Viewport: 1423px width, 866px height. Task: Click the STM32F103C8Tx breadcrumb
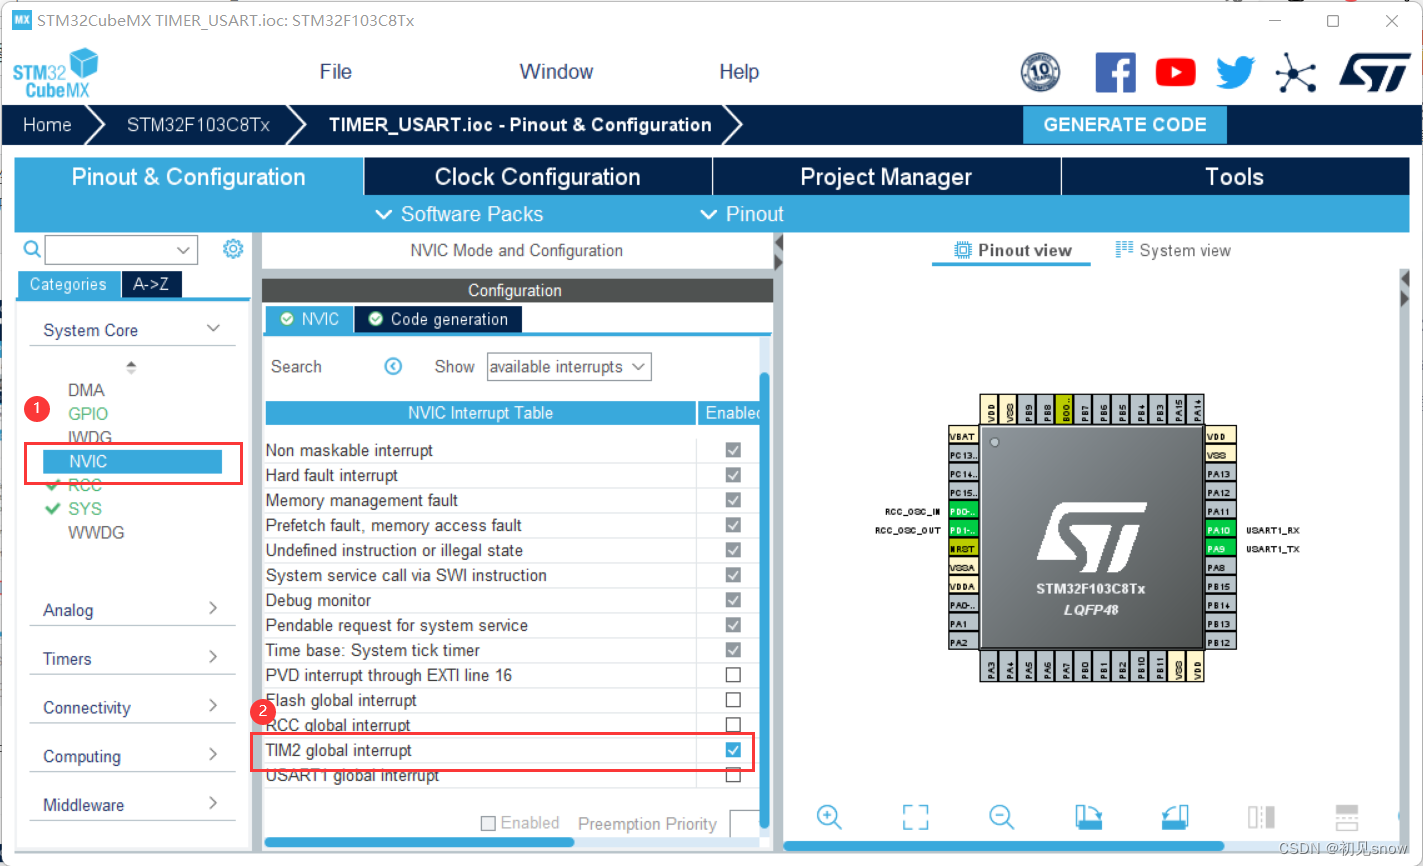(198, 125)
